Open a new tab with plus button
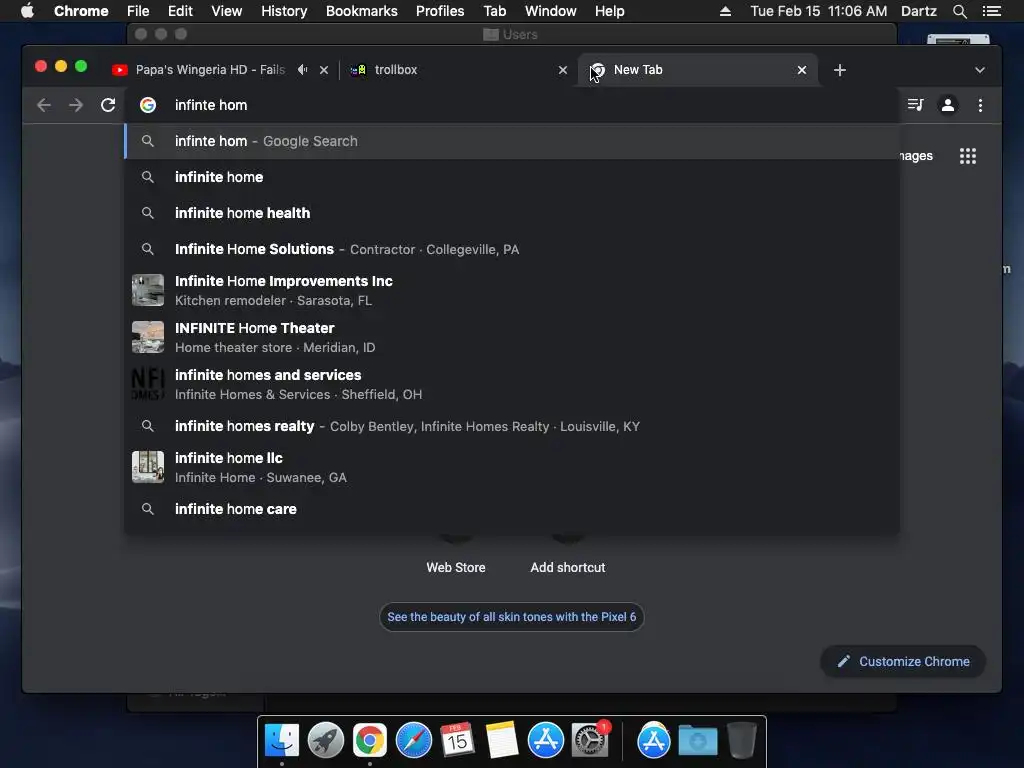This screenshot has width=1024, height=768. [x=840, y=70]
